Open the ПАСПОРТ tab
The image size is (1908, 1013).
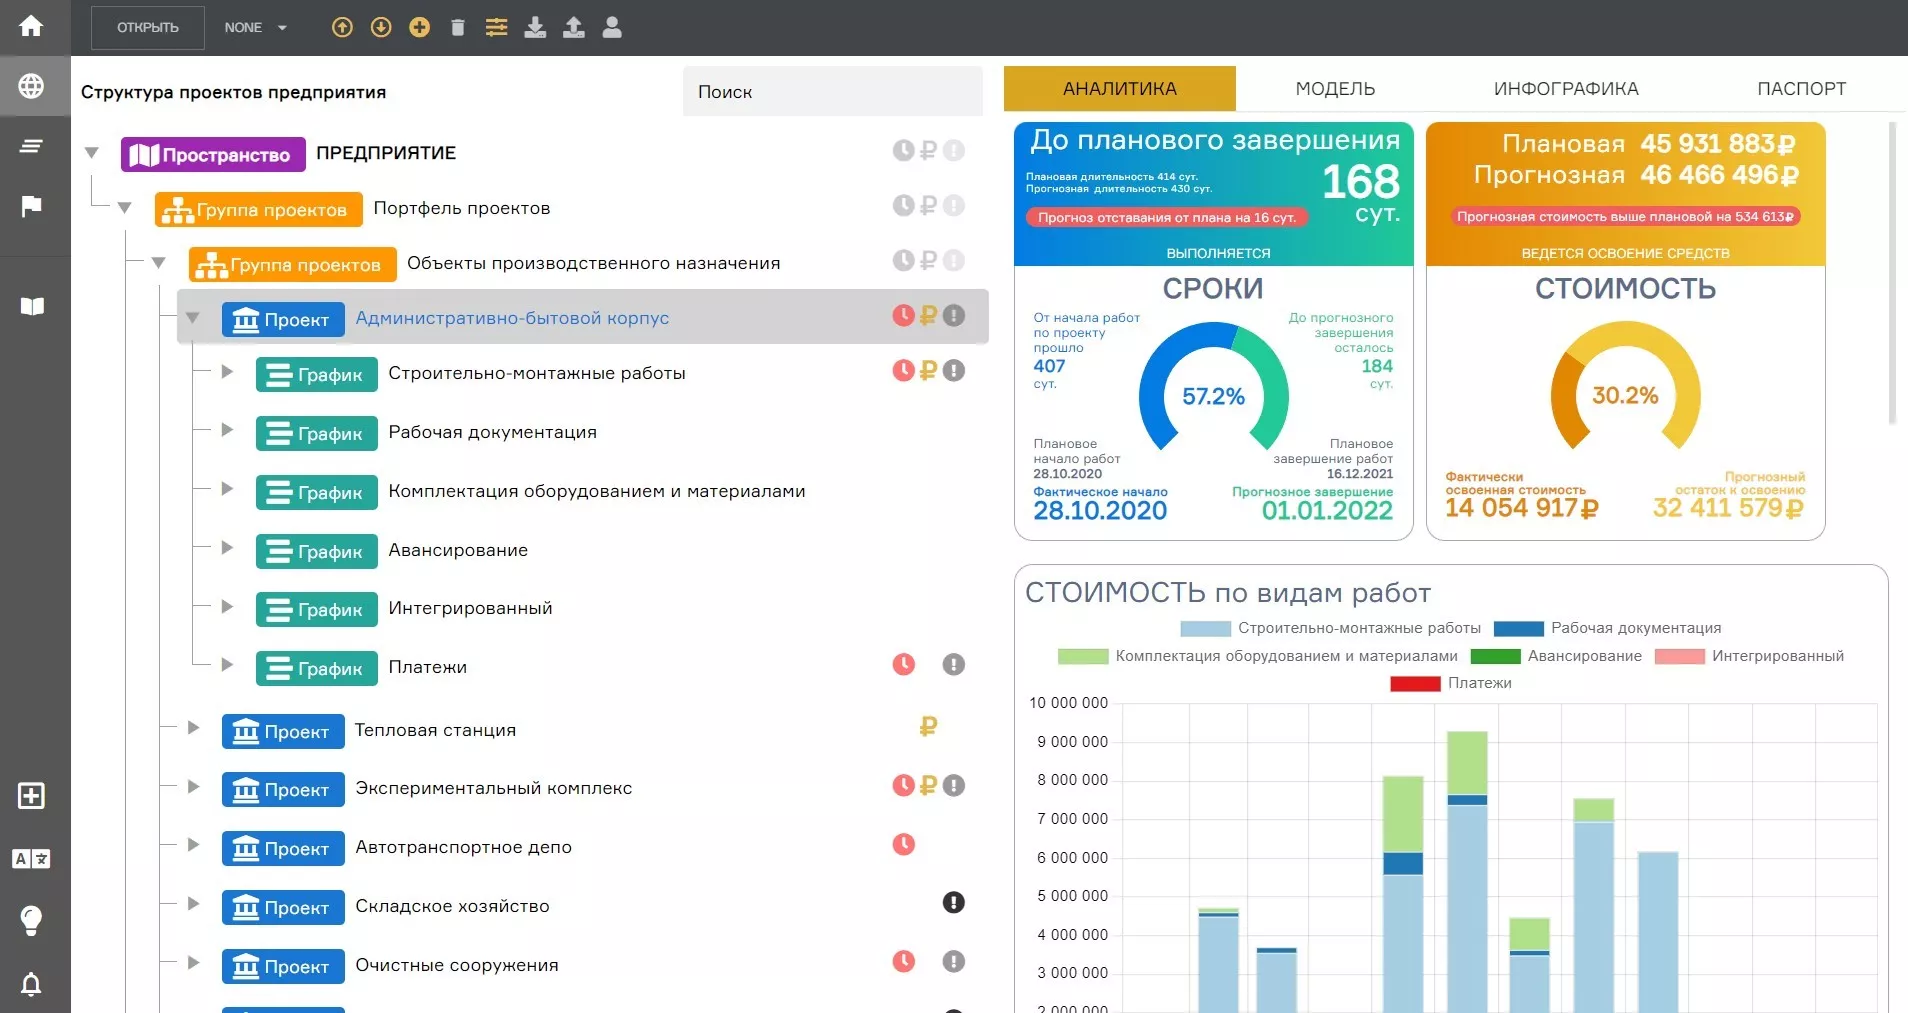1801,89
